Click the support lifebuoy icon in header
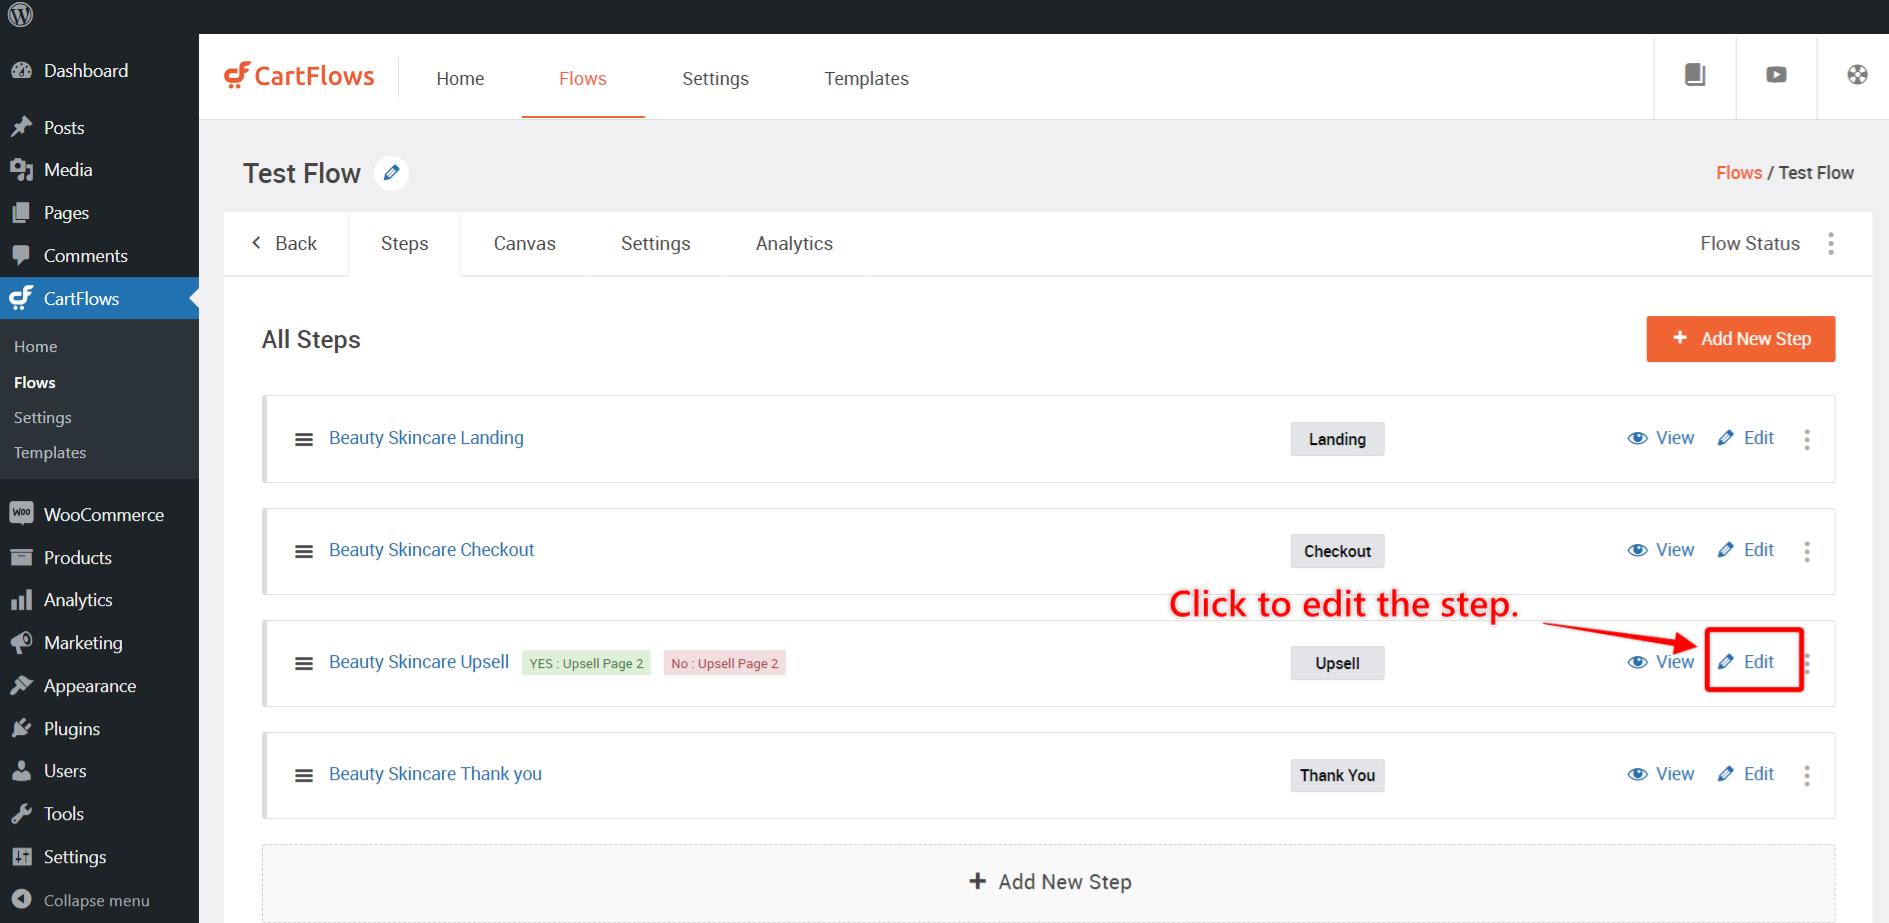1889x923 pixels. tap(1857, 75)
